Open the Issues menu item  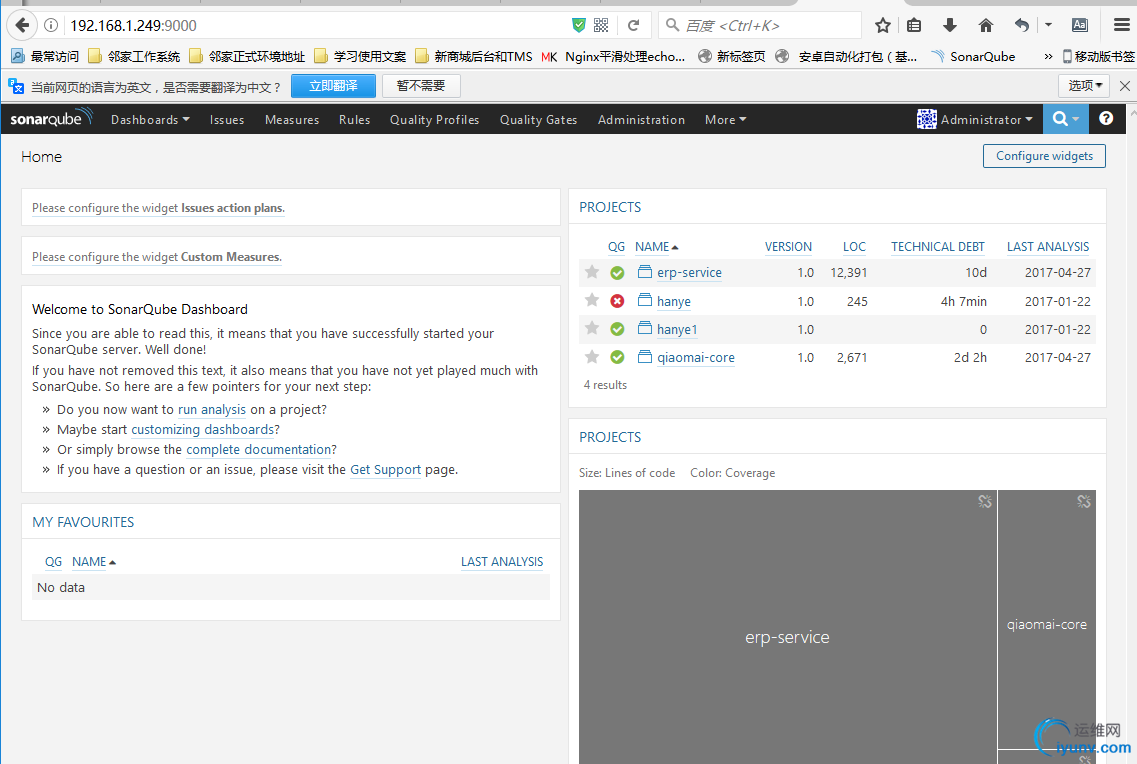pyautogui.click(x=227, y=120)
